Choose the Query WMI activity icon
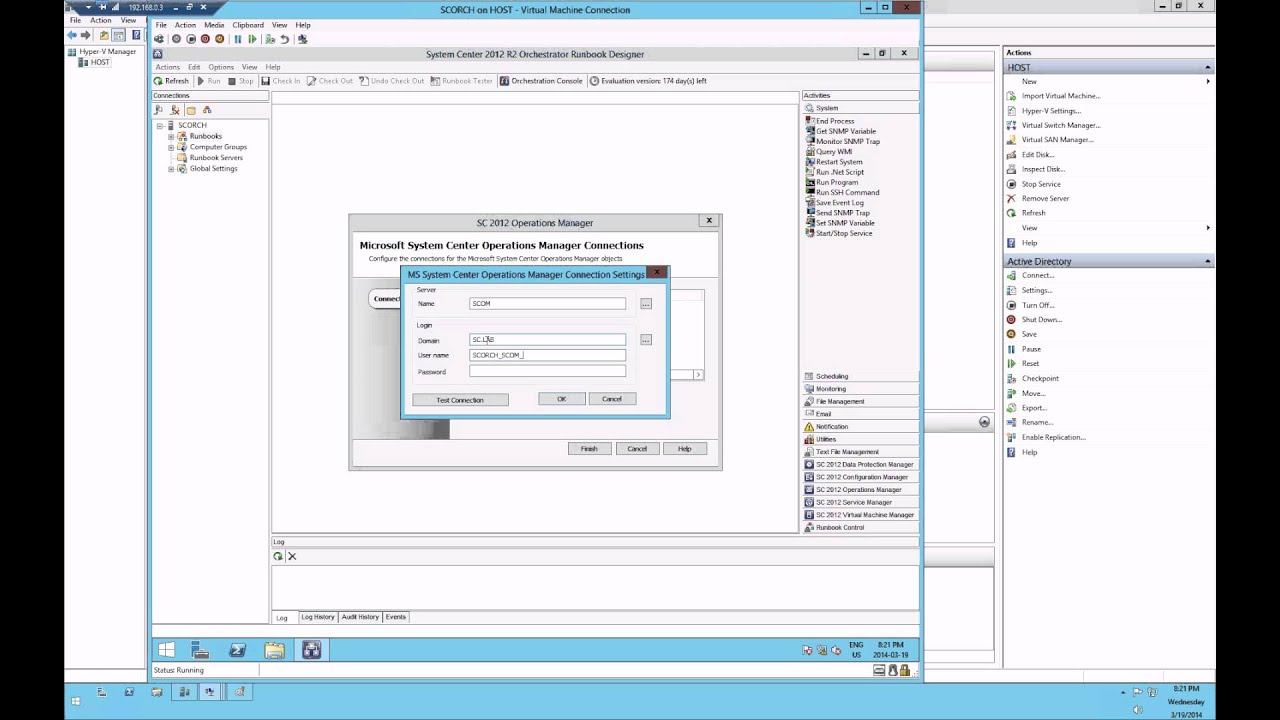Screen dimensions: 1280x720 point(810,152)
